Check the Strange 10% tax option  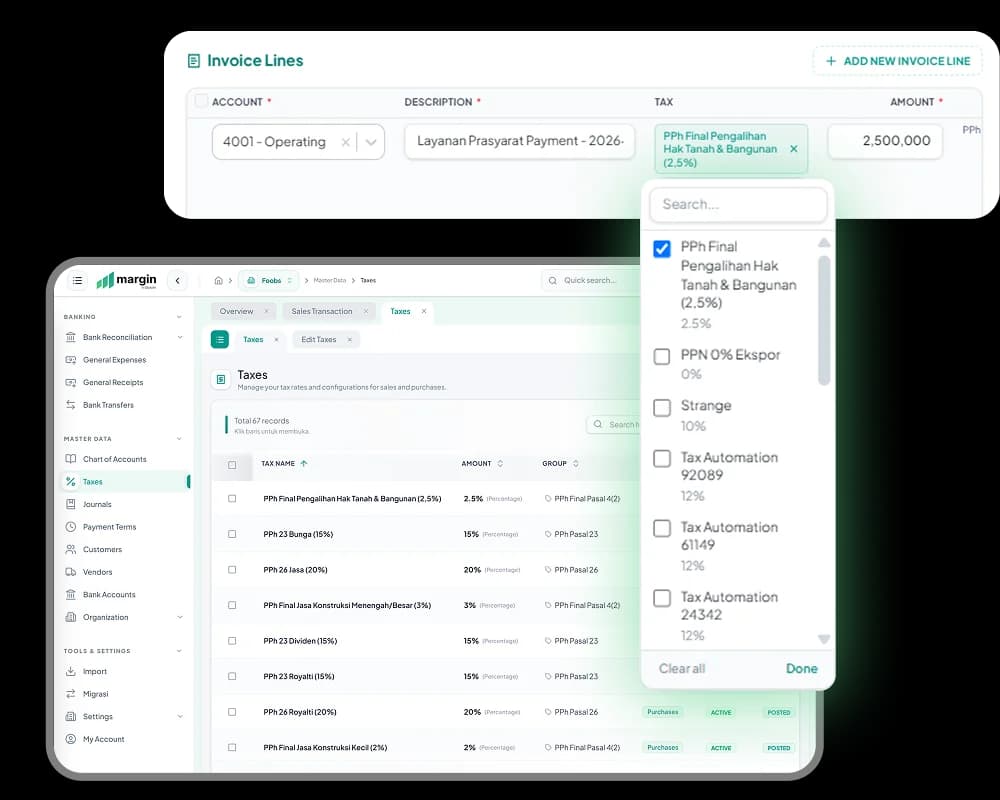[x=662, y=407]
